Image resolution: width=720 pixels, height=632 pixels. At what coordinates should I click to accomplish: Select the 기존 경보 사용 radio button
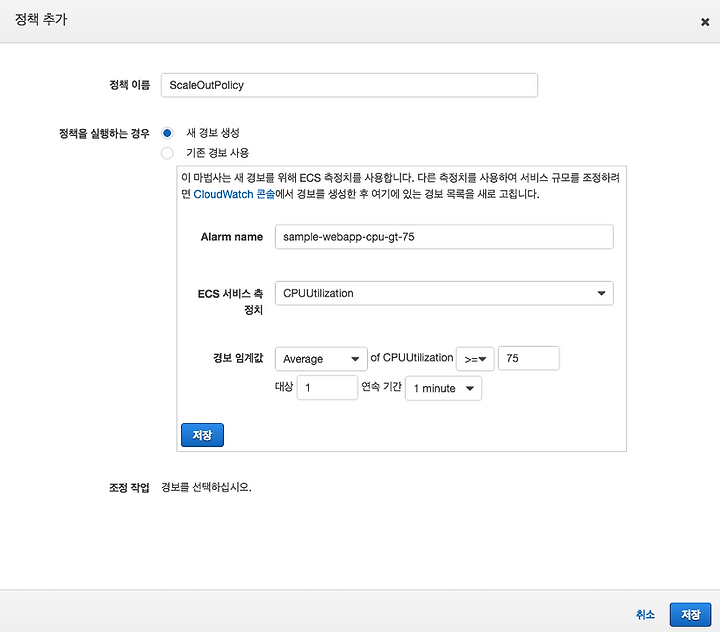click(x=167, y=153)
